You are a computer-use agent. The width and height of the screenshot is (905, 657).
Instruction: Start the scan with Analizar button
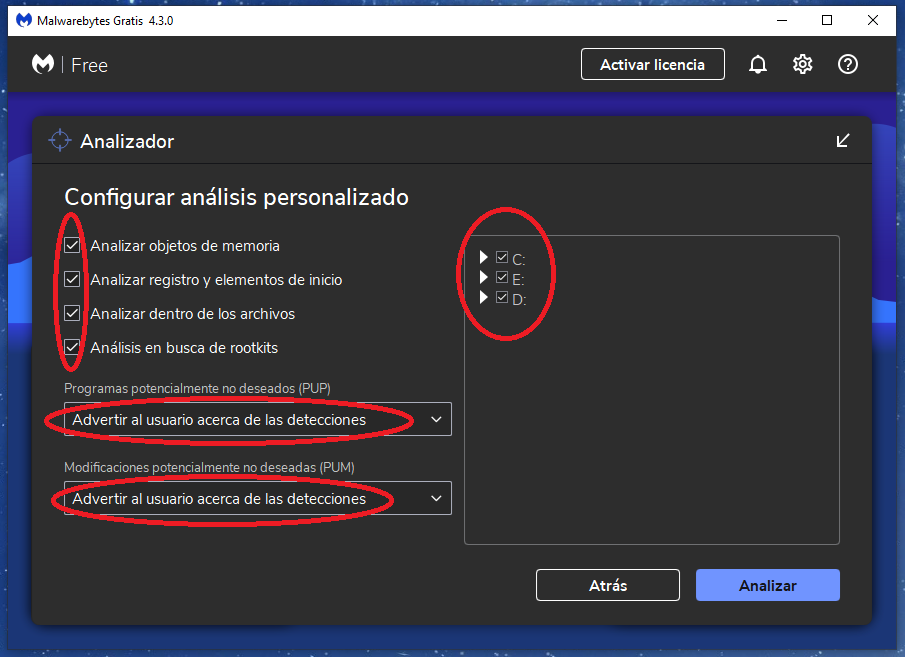point(768,585)
